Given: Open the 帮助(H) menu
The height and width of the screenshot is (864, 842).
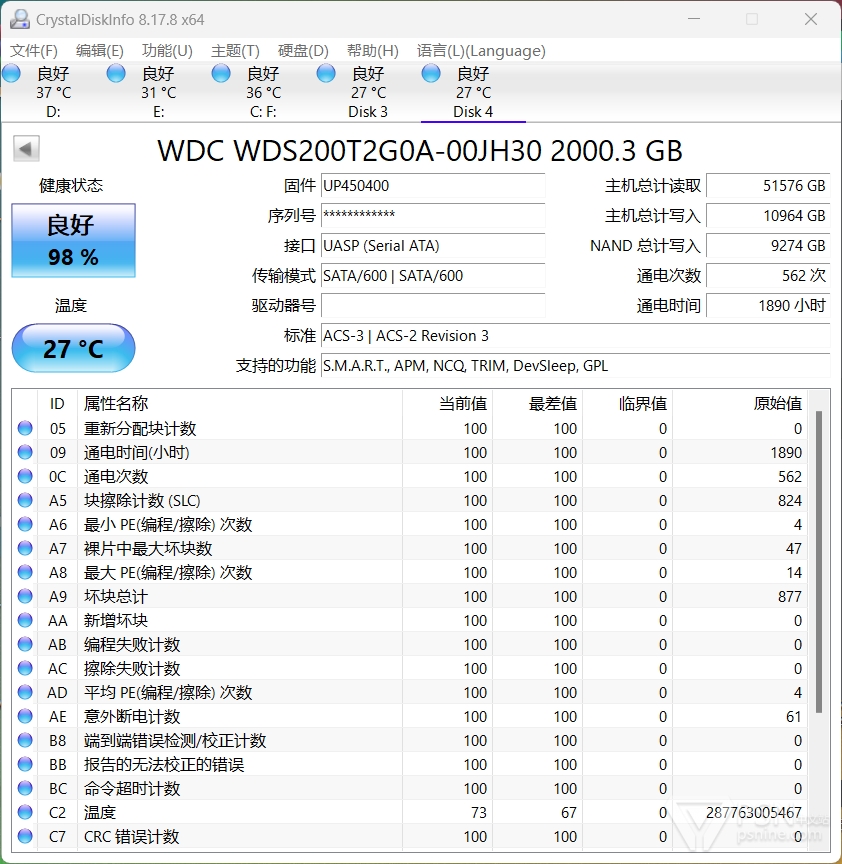Looking at the screenshot, I should 373,51.
